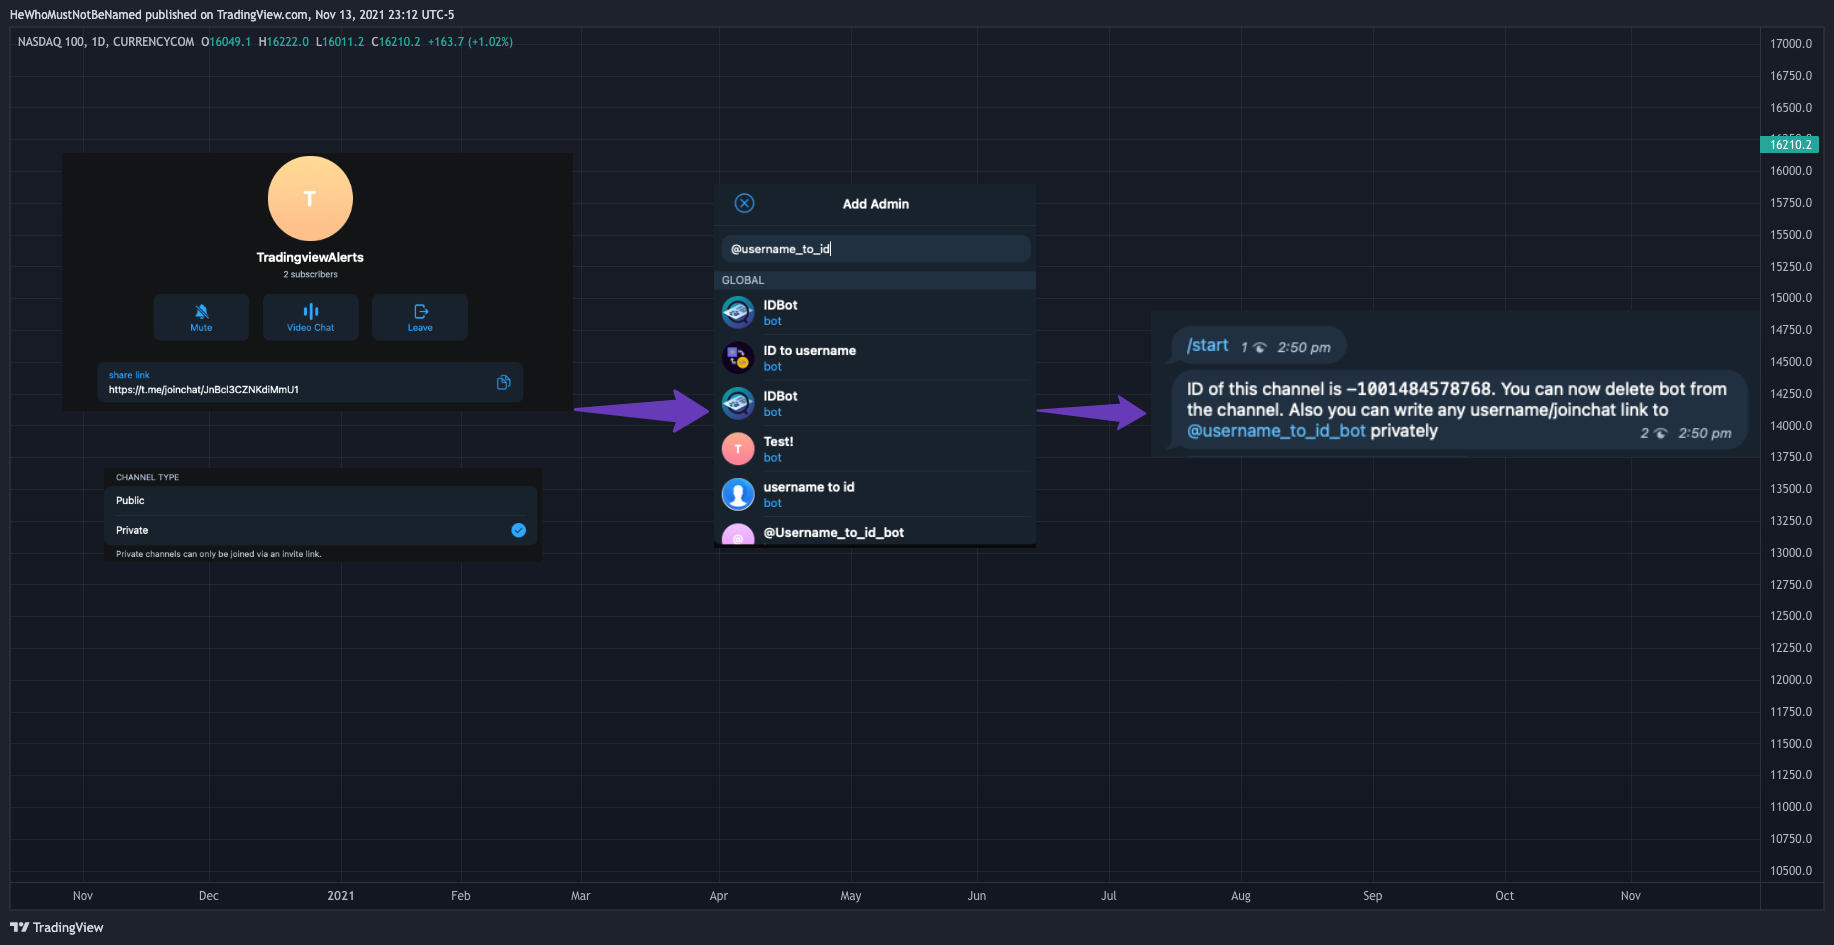Open the t.me joinchat share link

204,390
